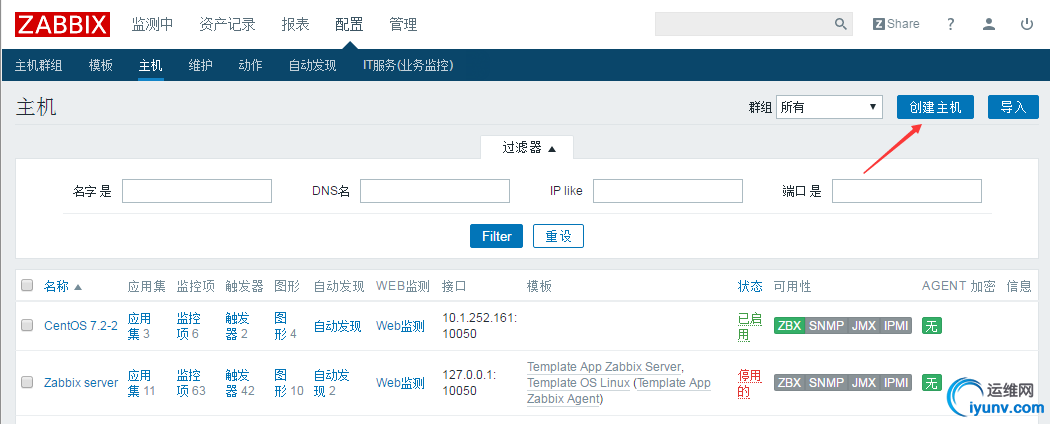Select the 主机 submenu tab
The width and height of the screenshot is (1050, 424).
(151, 66)
